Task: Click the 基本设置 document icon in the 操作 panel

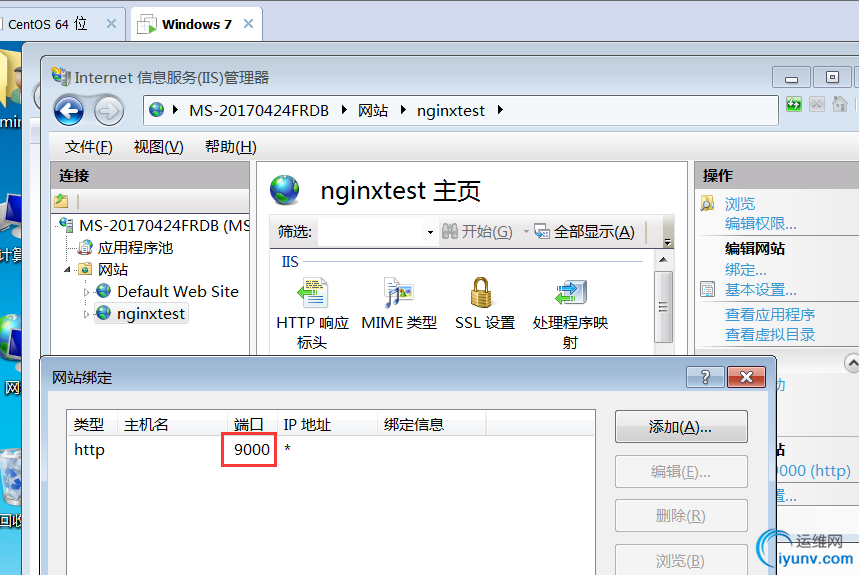Action: coord(707,289)
